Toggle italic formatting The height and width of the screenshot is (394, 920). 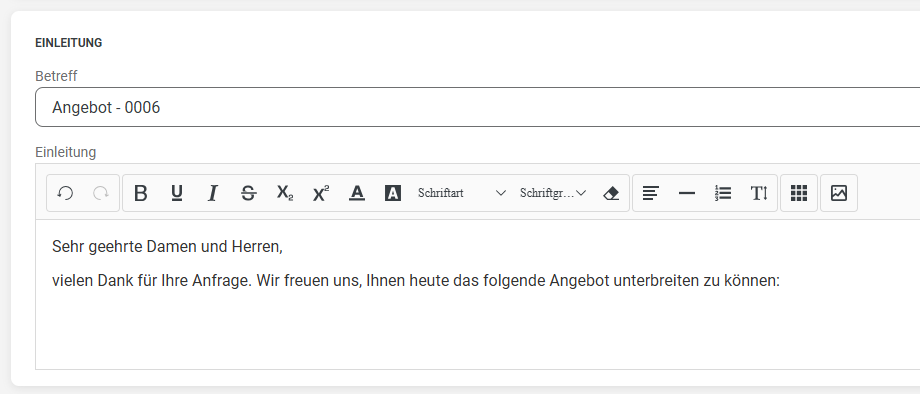pos(212,193)
